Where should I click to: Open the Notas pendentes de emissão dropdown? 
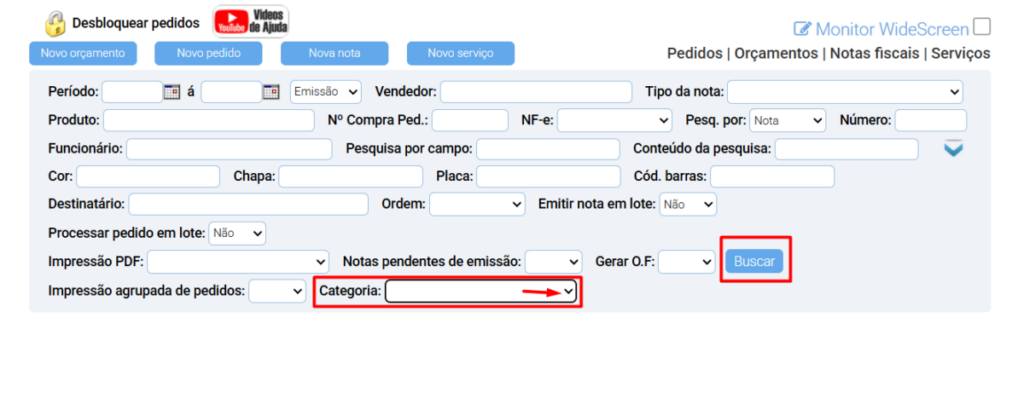(553, 262)
